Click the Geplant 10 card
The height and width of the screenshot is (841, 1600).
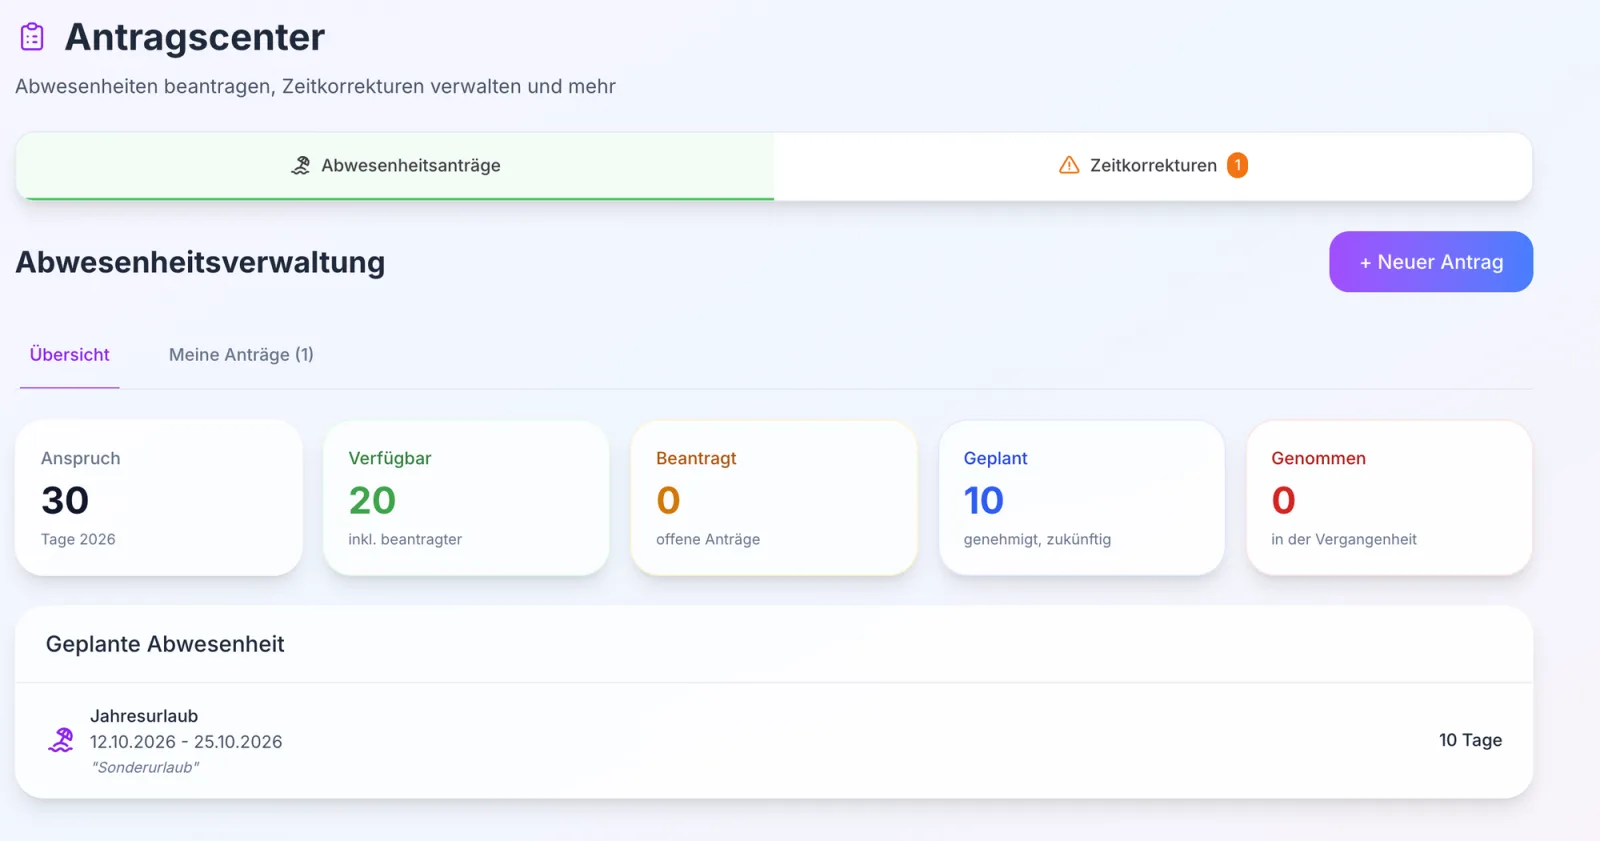(1082, 498)
